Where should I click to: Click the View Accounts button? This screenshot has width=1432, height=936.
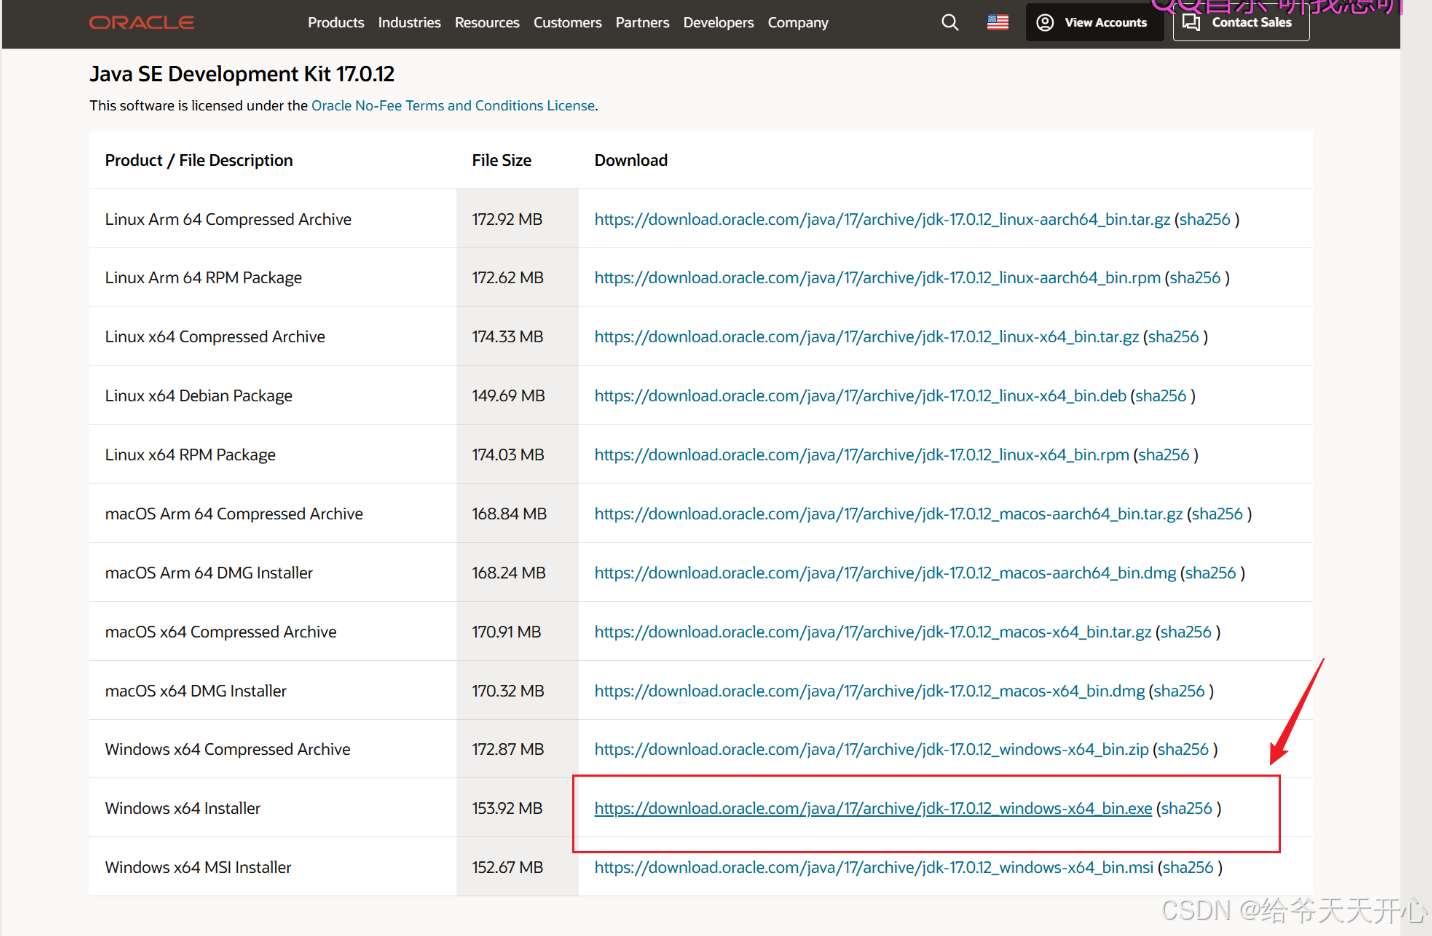click(1094, 22)
